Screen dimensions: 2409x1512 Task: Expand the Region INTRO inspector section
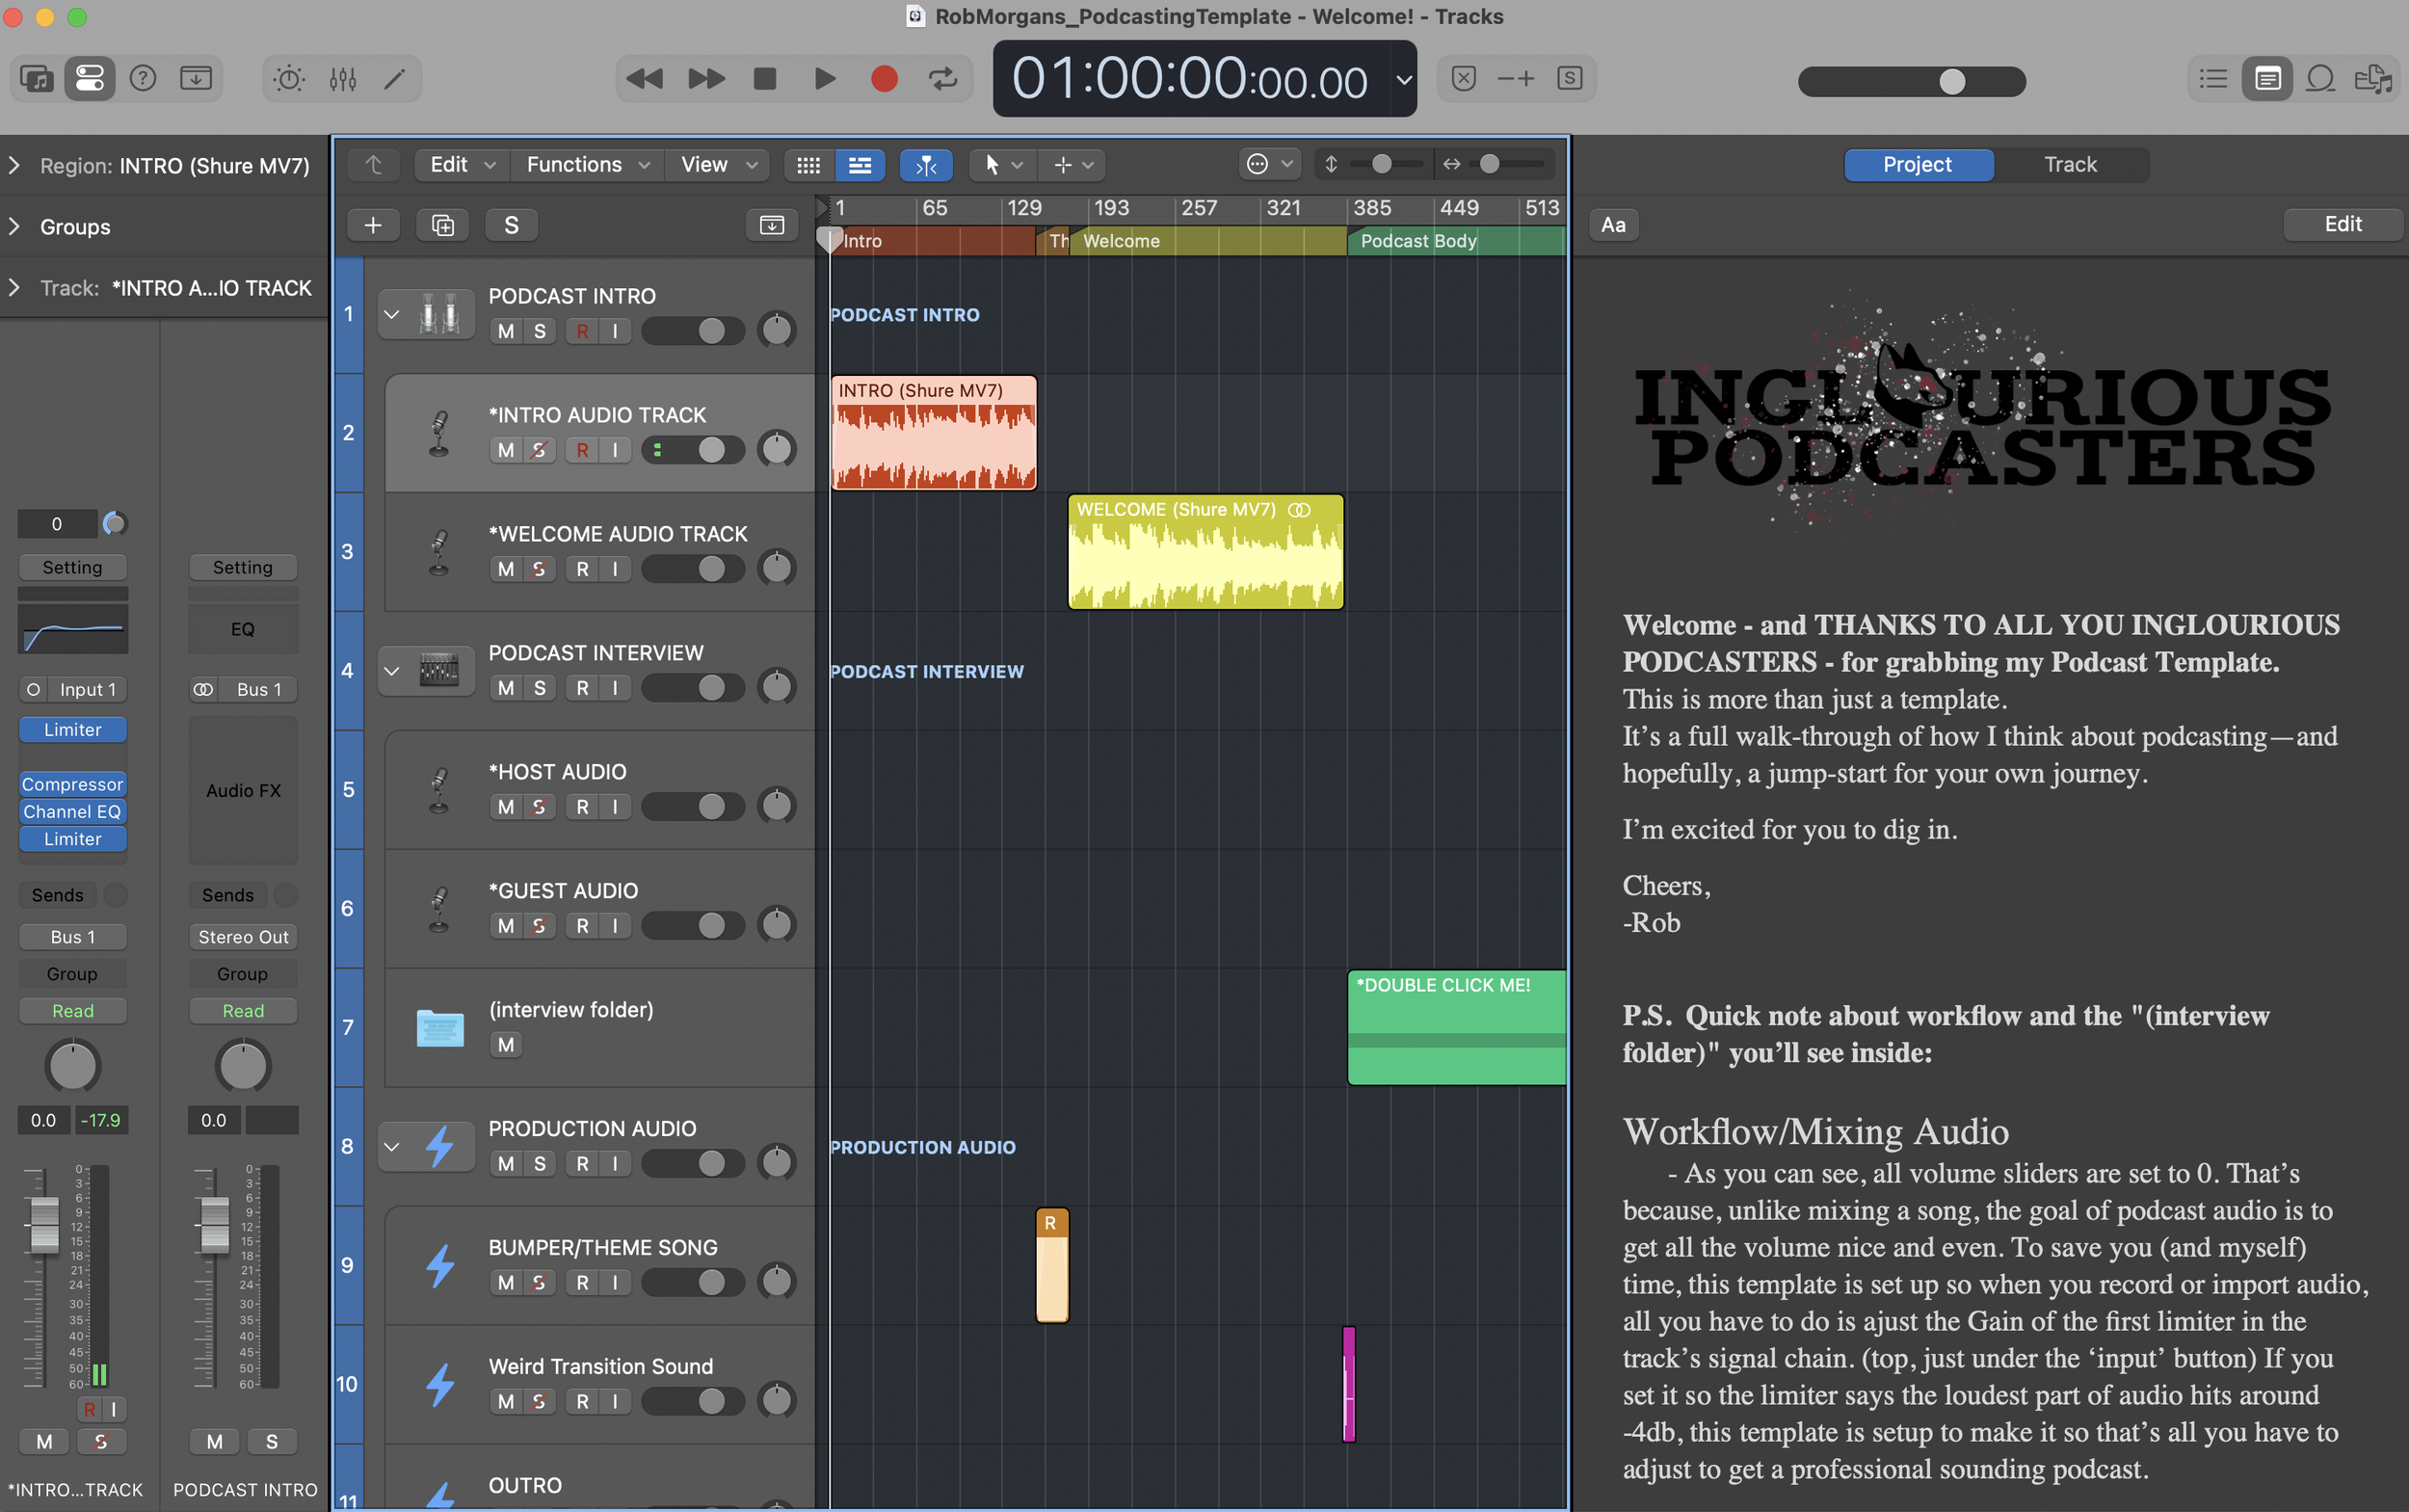[x=14, y=165]
